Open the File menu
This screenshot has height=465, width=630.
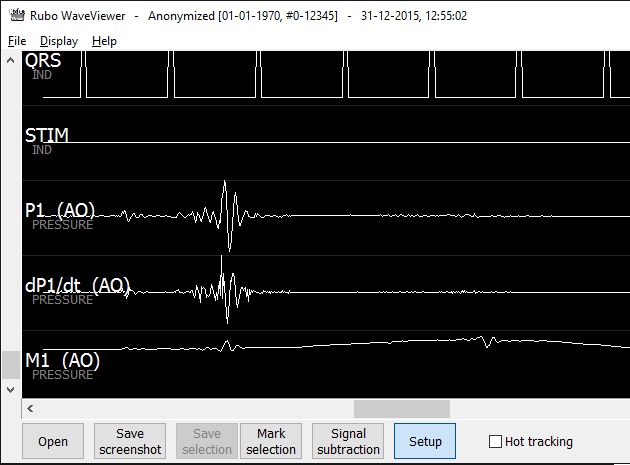17,41
